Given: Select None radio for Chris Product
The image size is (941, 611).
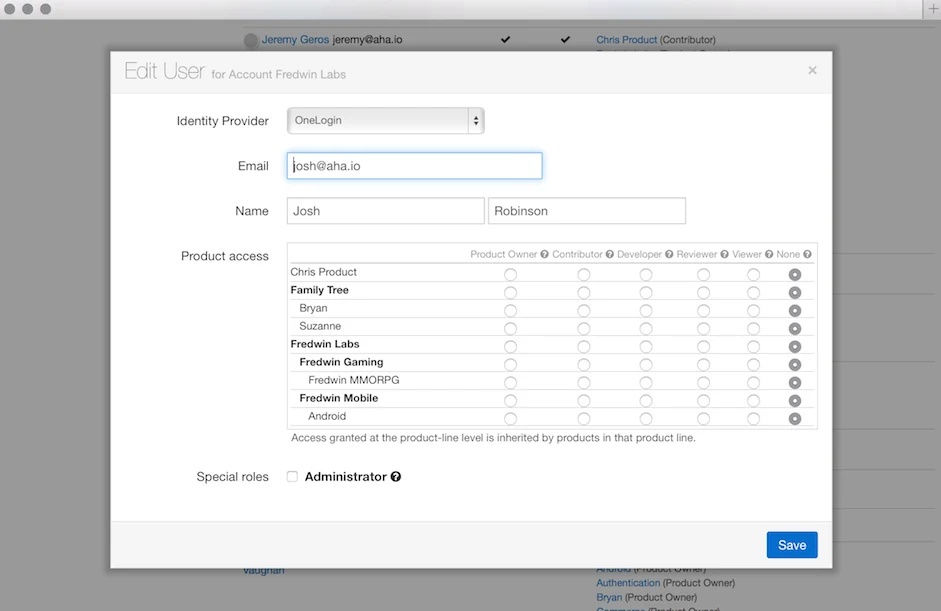Looking at the screenshot, I should click(x=795, y=274).
